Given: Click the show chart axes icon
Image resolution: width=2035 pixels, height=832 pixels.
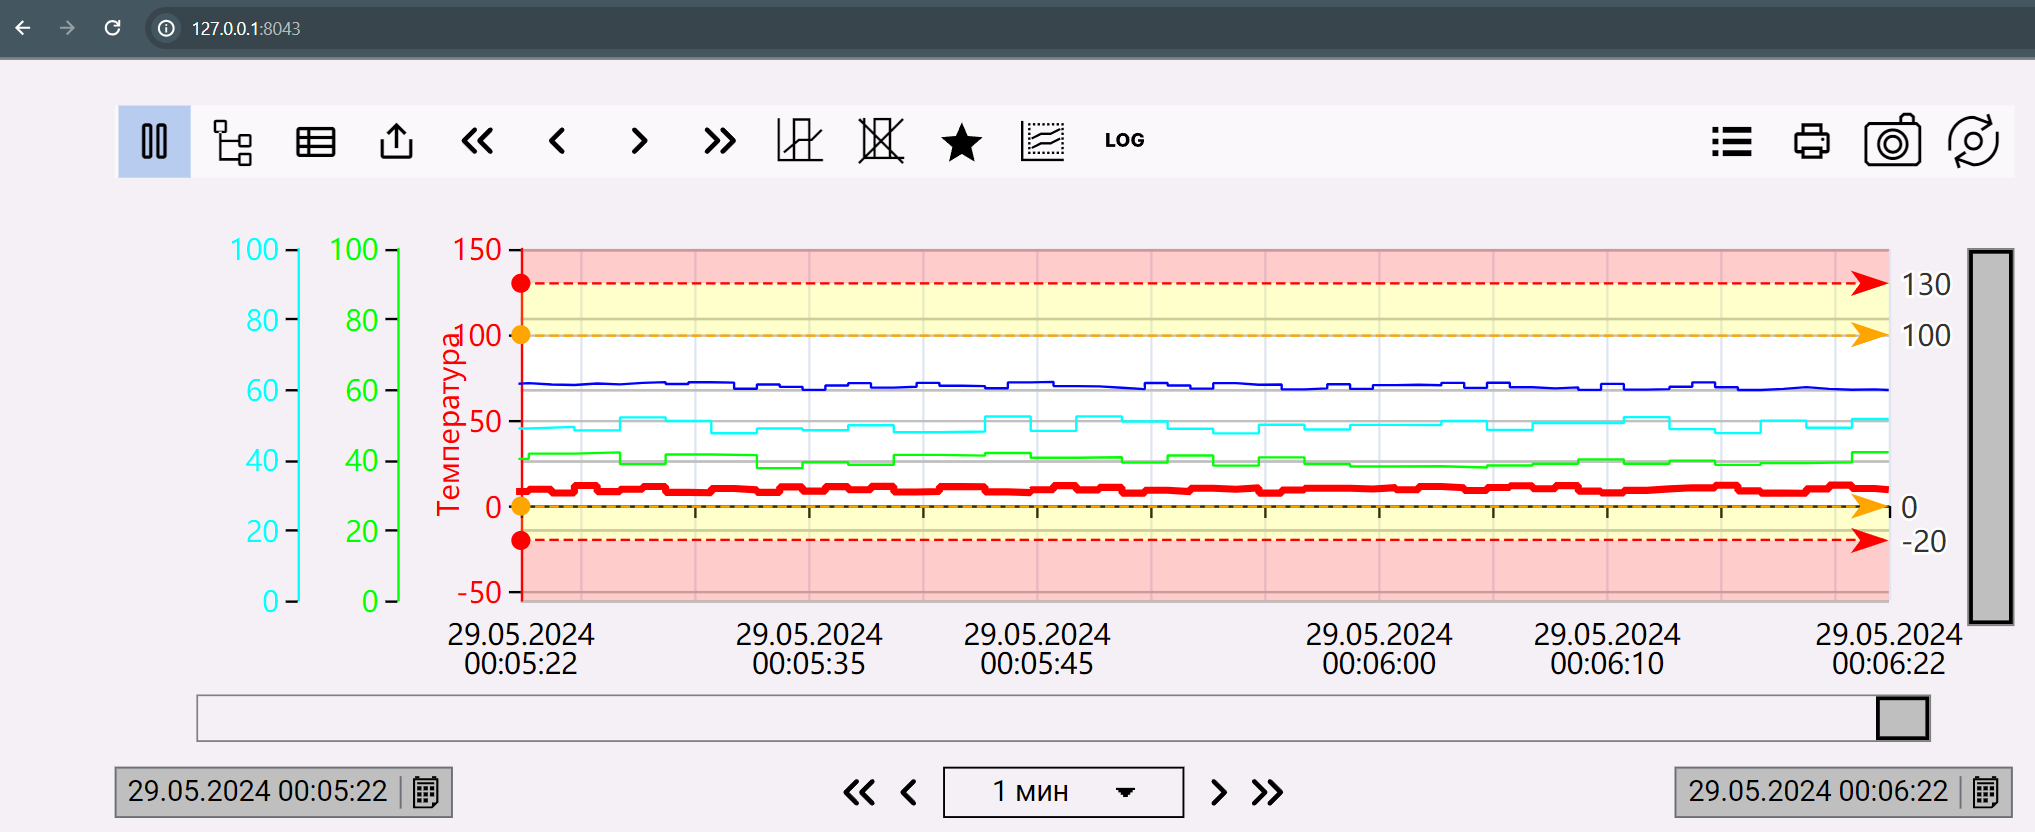Looking at the screenshot, I should point(799,141).
